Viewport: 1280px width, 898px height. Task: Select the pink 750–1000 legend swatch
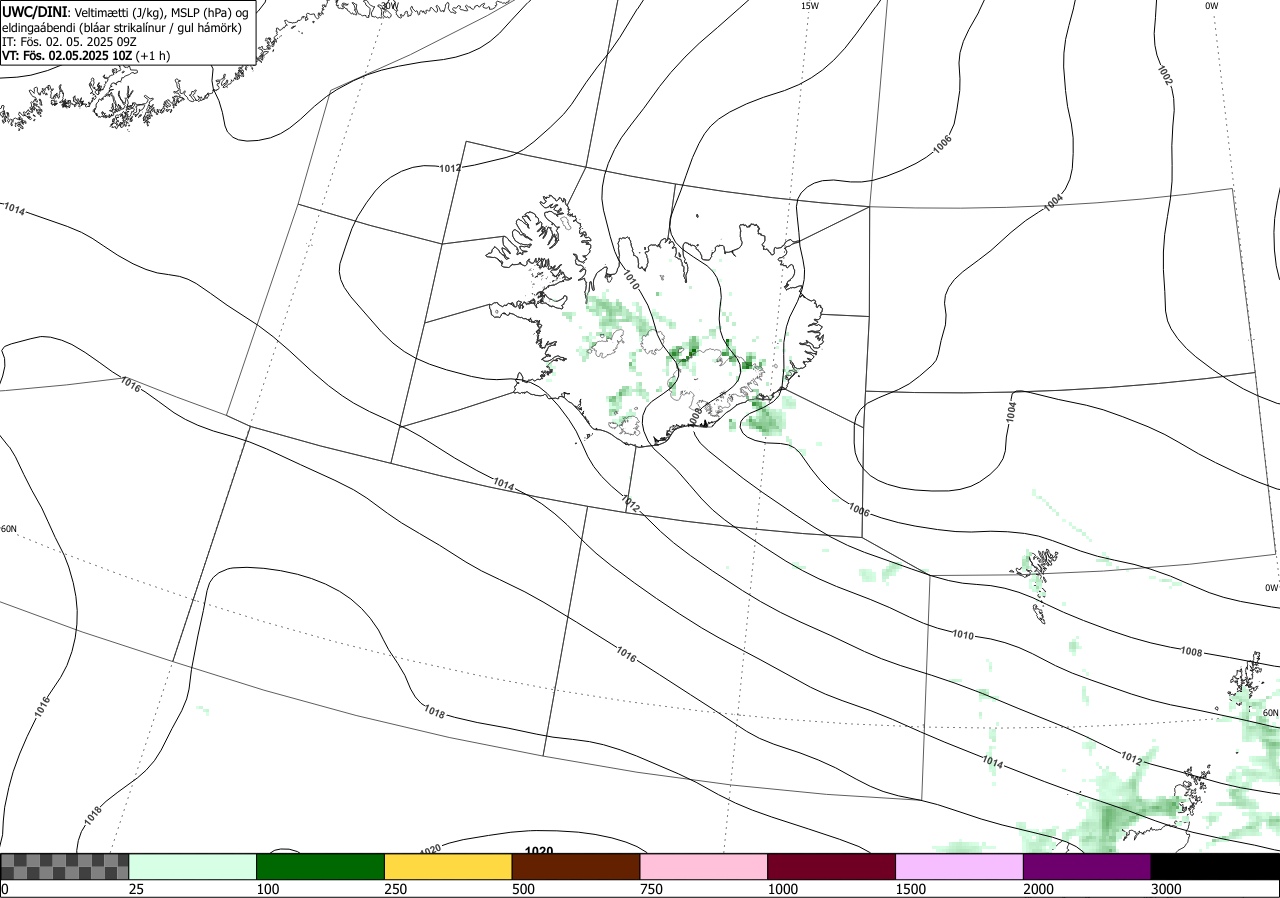(x=704, y=866)
